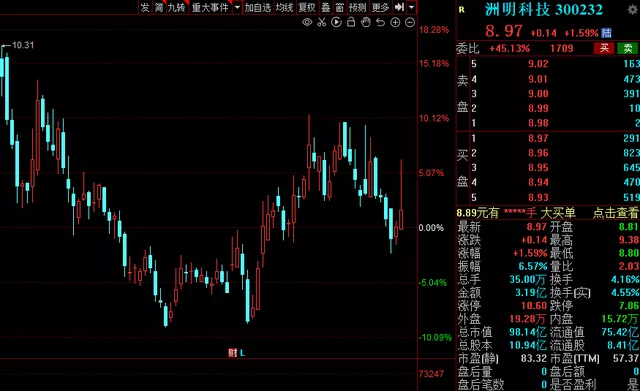Click the red 买 buy button
Screen dimensions: 640x391
click(x=604, y=48)
